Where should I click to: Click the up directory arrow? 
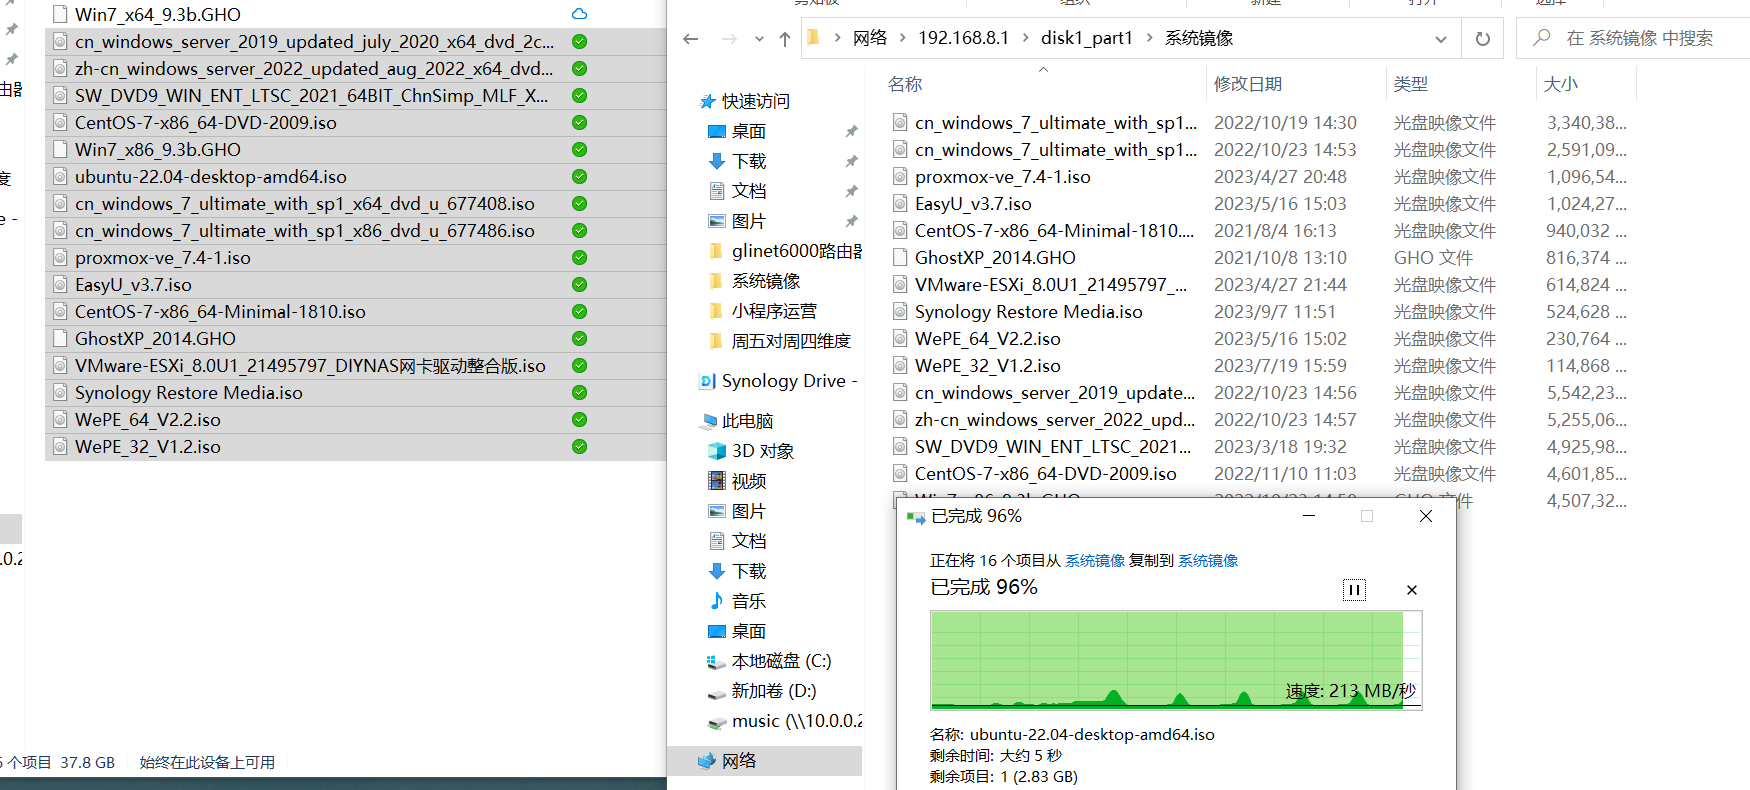pyautogui.click(x=785, y=39)
